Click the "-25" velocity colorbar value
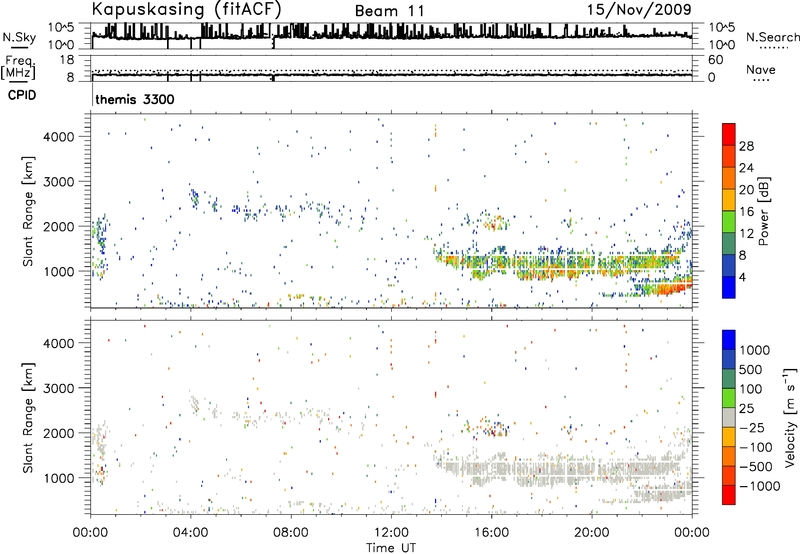 (751, 428)
